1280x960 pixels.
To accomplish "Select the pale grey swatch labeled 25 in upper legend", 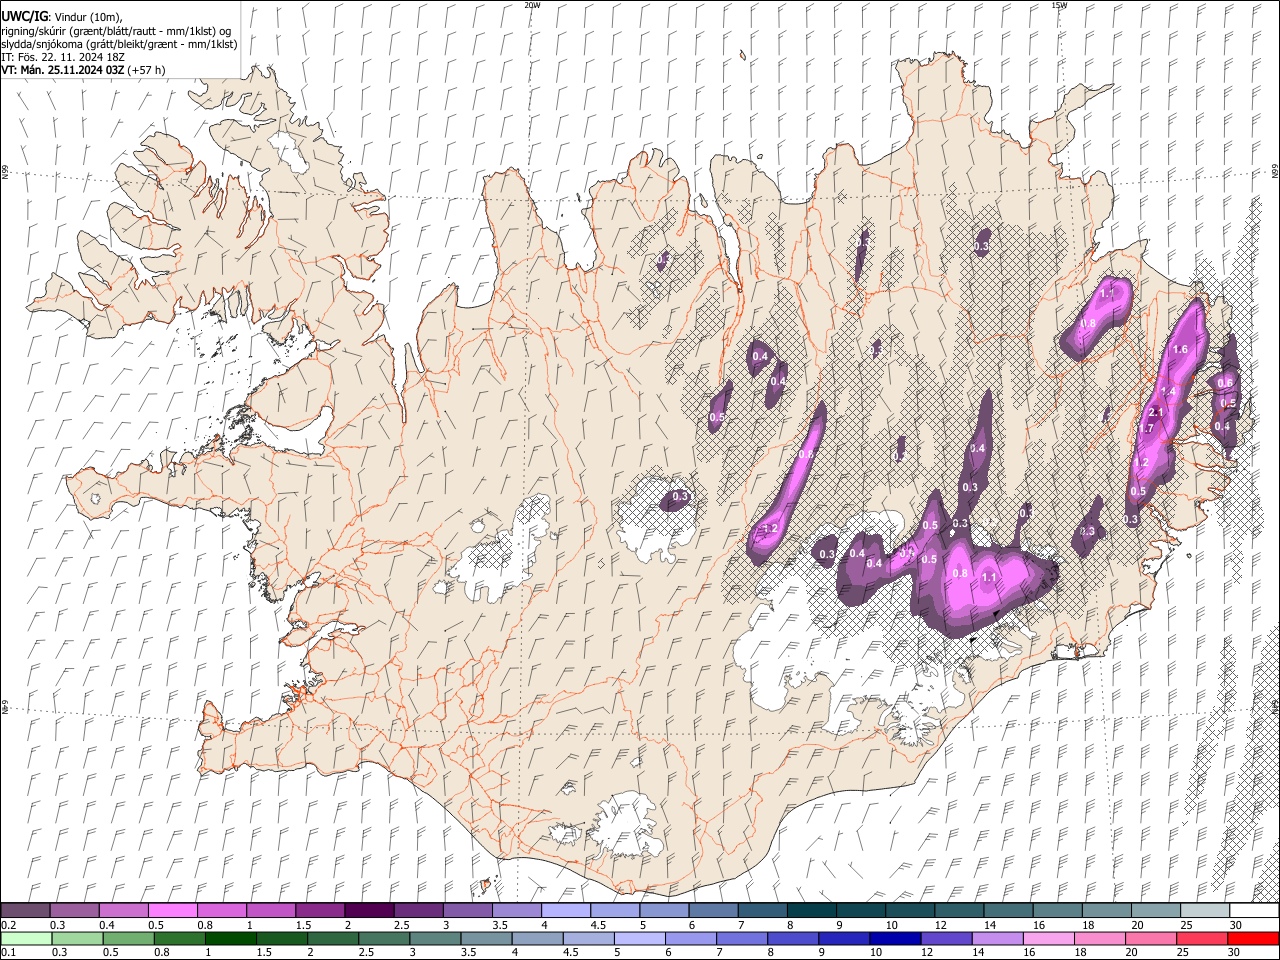I will click(1204, 911).
